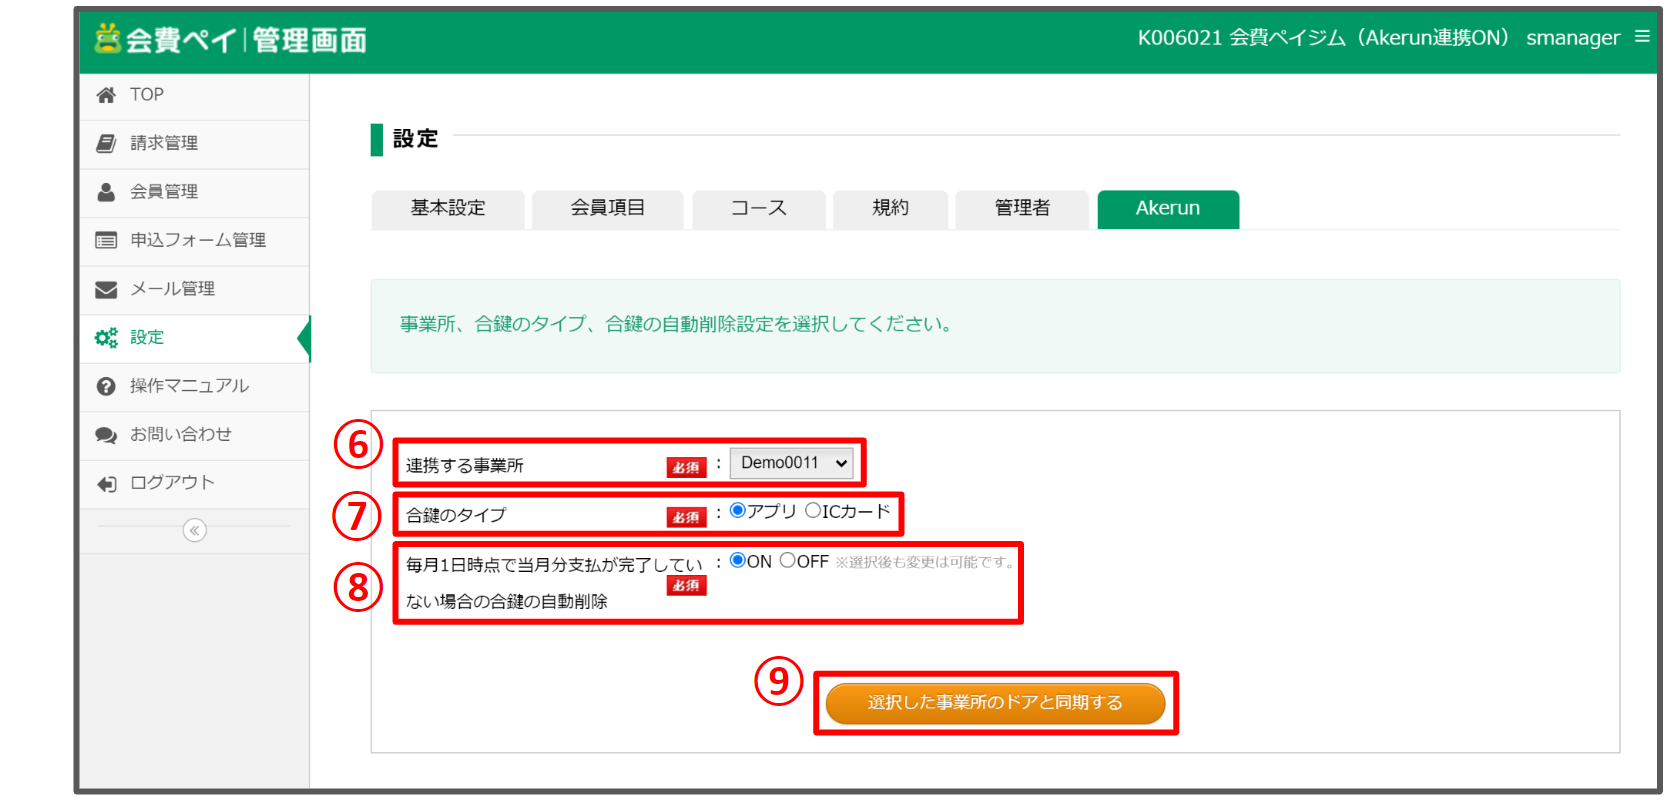1665x802 pixels.
Task: Click the 設定 gears icon in sidebar
Action: pos(106,338)
